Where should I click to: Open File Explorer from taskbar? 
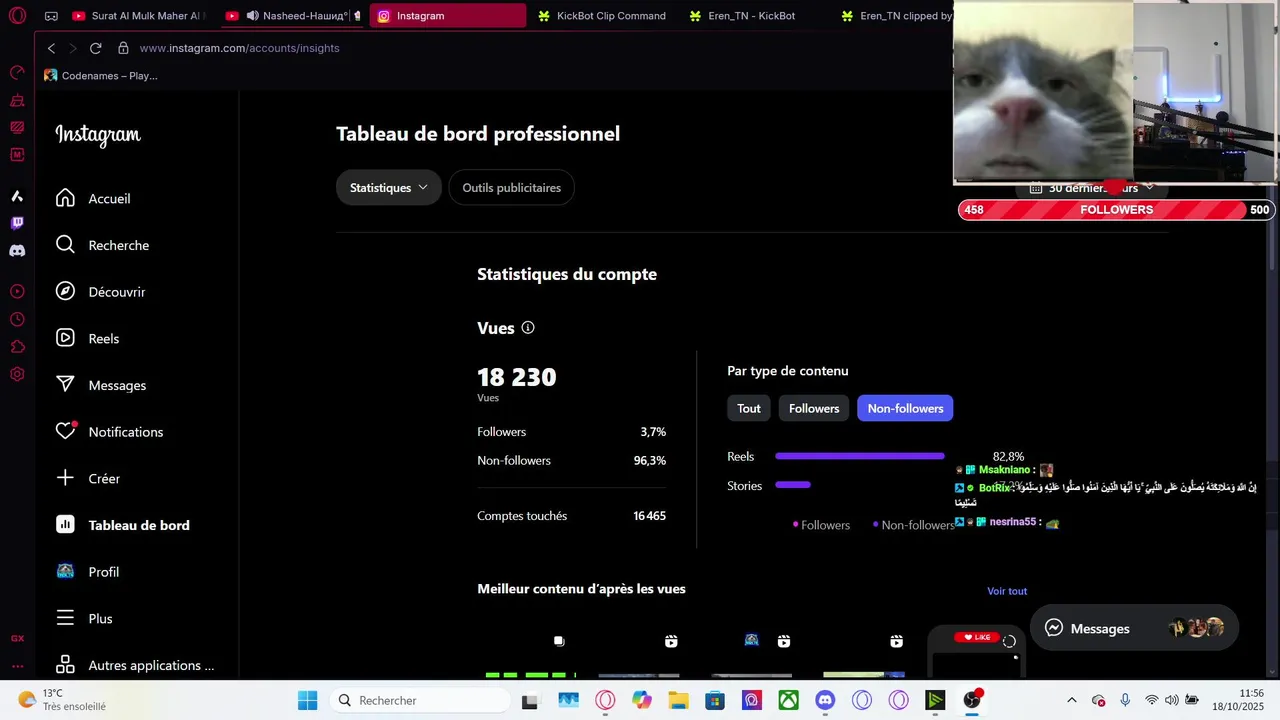(678, 700)
